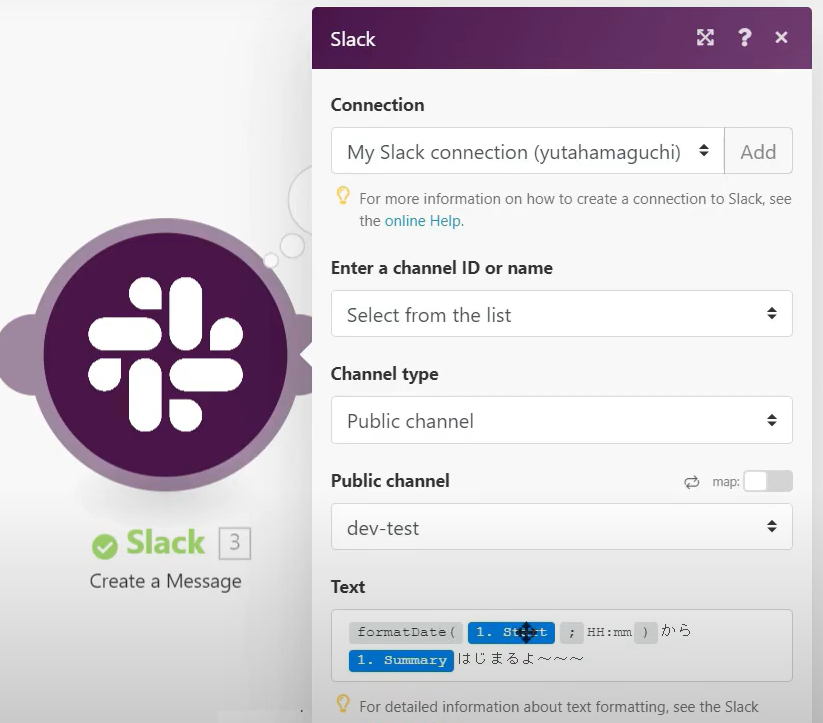Screen dimensions: 823x723
Task: Click the refresh icon beside Public channel
Action: coord(691,482)
